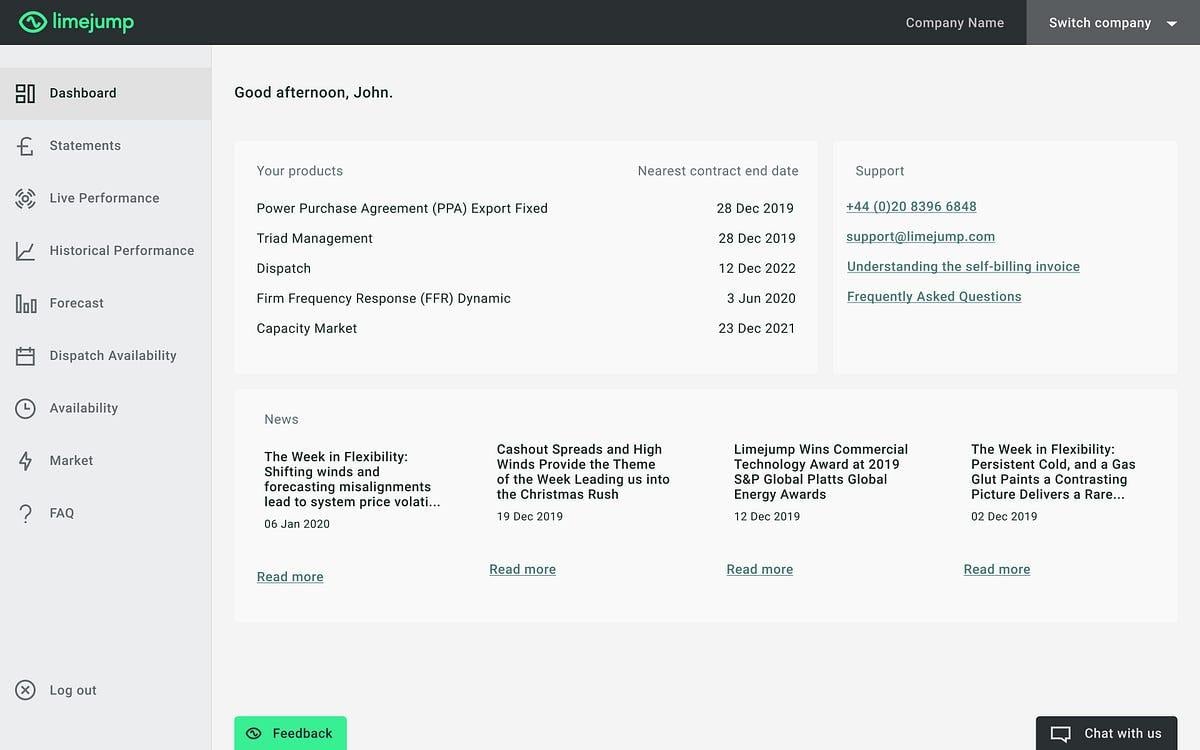Open Understanding the self-billing invoice link

pyautogui.click(x=963, y=267)
